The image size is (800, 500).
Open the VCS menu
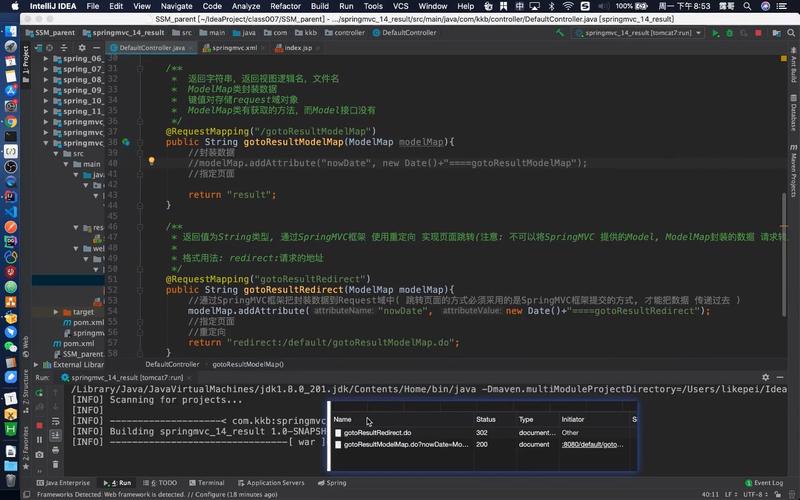tap(401, 6)
